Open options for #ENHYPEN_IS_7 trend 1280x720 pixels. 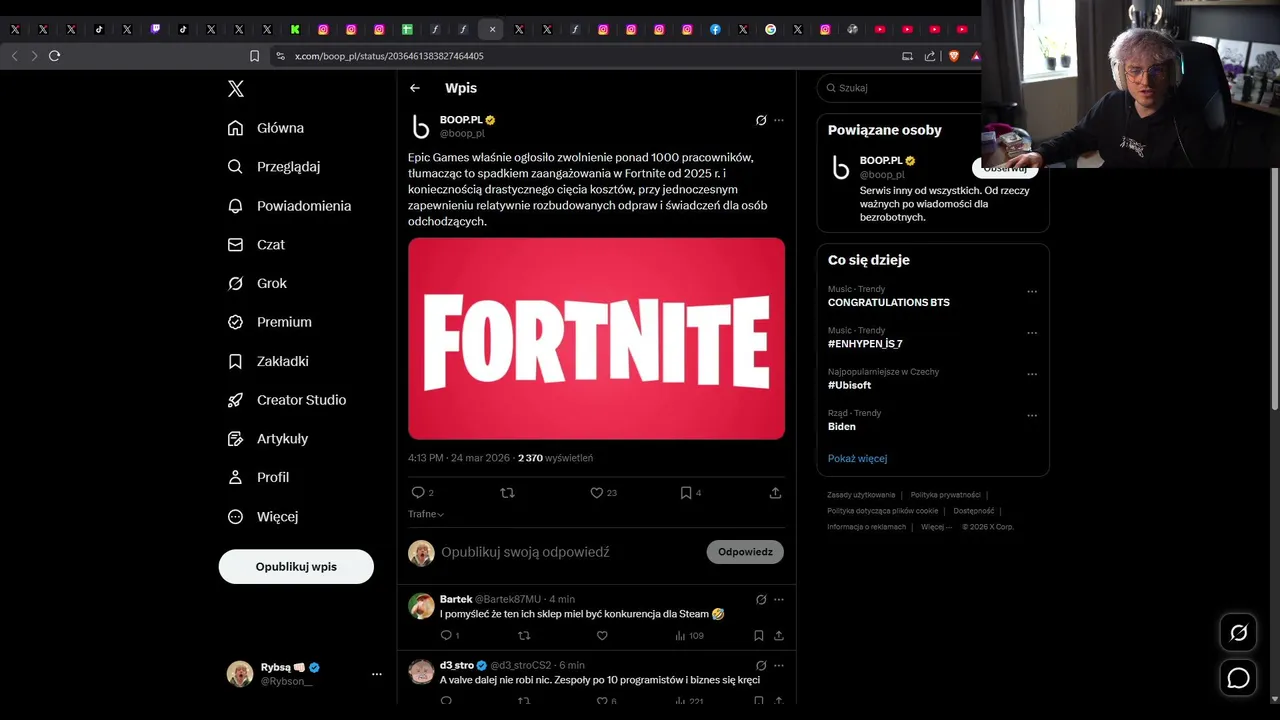point(1032,333)
